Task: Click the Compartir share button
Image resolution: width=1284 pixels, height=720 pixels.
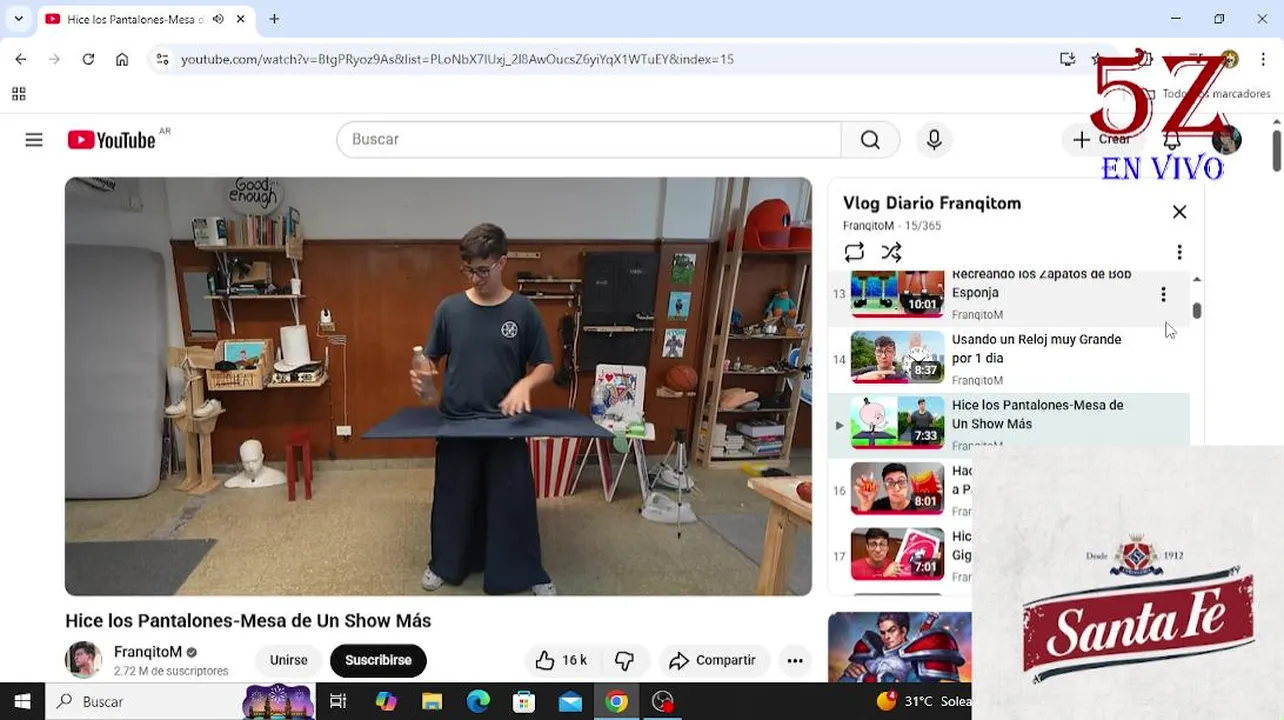Action: click(713, 660)
